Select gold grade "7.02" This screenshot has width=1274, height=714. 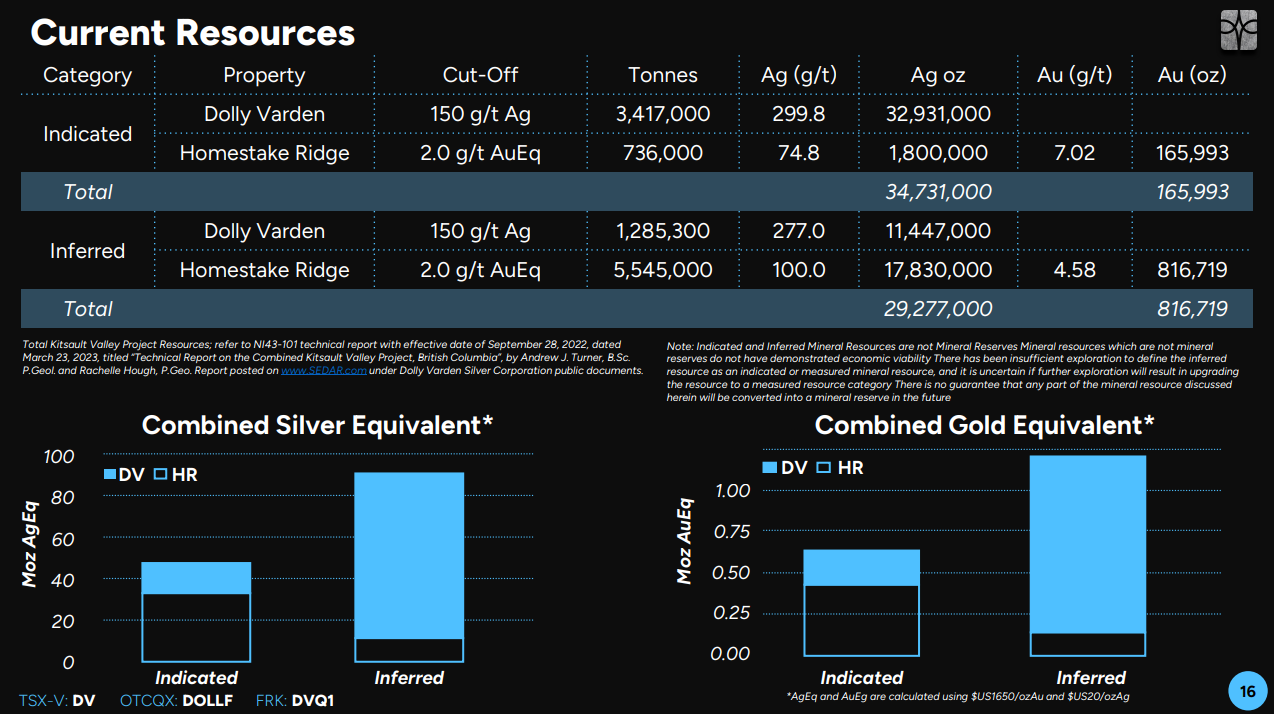[1075, 153]
